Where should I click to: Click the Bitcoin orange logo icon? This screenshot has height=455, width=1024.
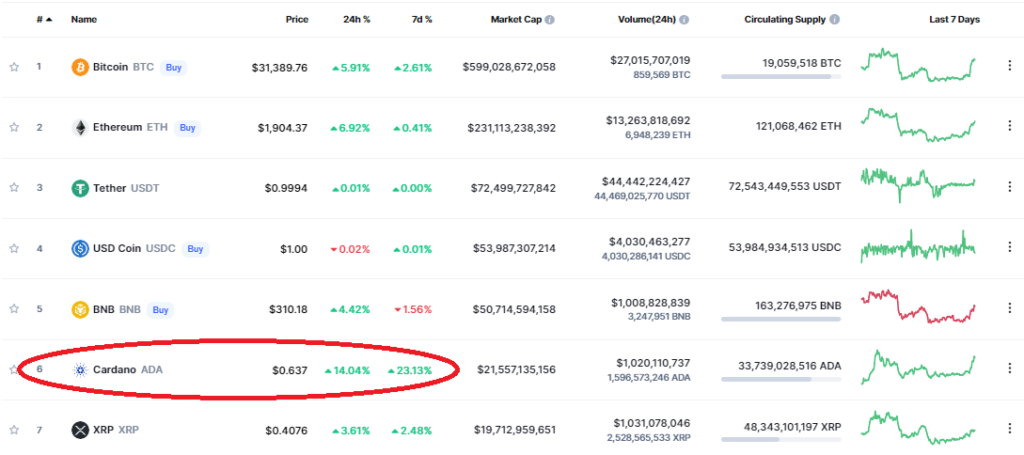[x=80, y=67]
